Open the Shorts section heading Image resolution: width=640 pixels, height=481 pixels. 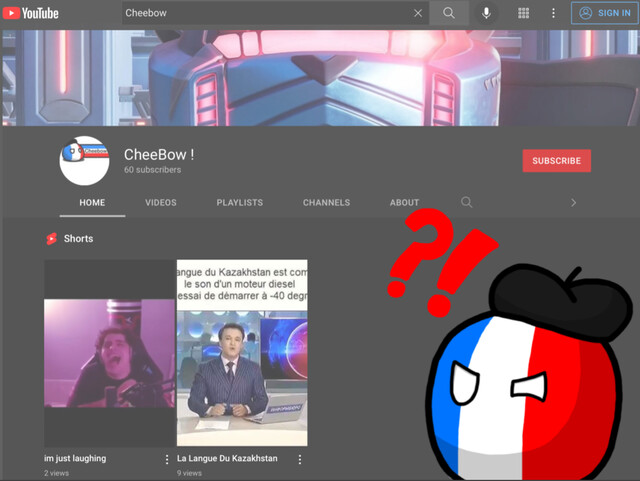tap(78, 238)
